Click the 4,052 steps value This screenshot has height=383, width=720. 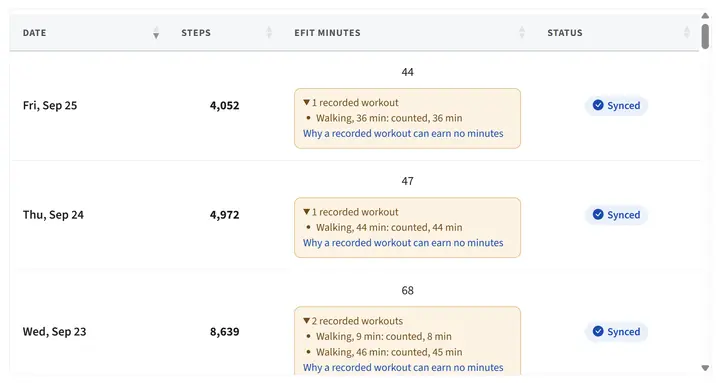225,105
